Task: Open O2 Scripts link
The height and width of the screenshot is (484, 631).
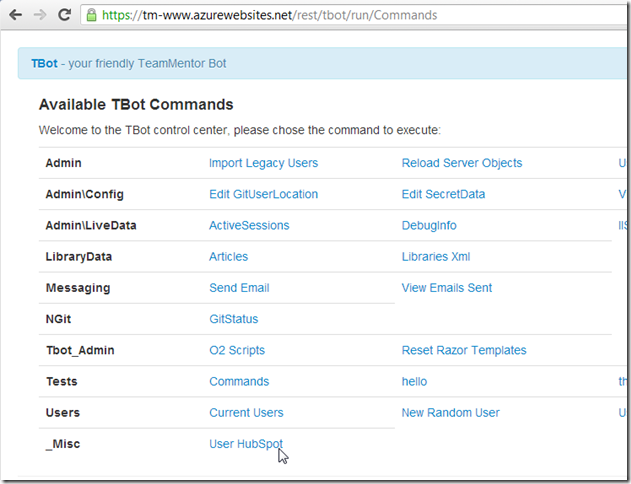Action: click(x=237, y=350)
